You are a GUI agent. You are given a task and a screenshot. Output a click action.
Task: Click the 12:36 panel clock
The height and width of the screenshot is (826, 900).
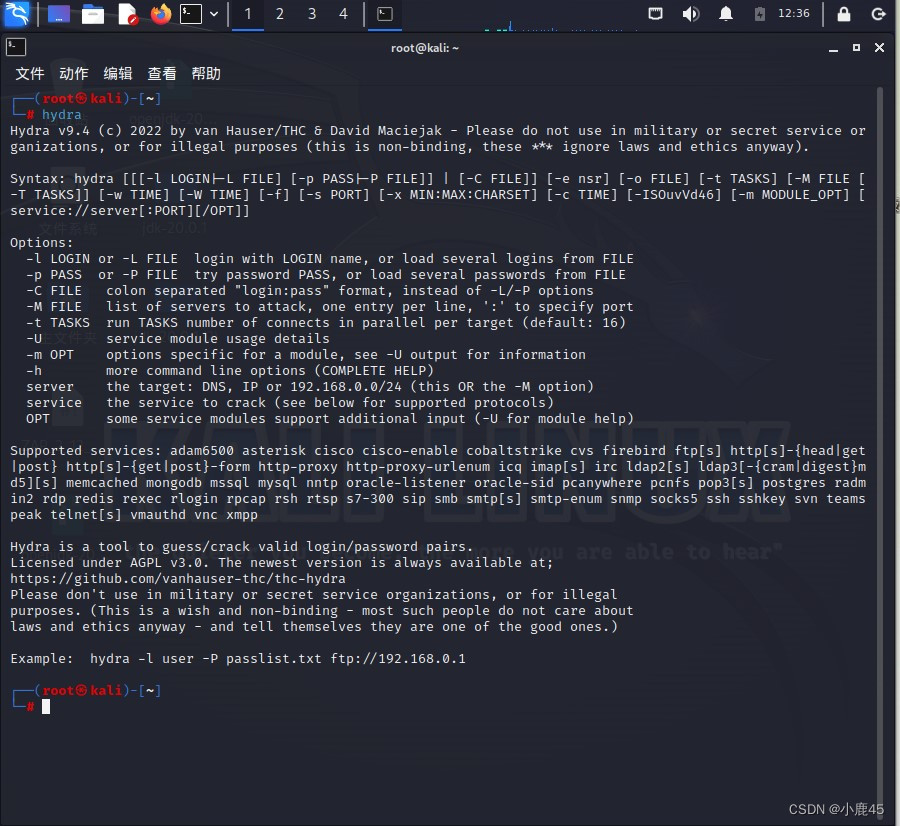(x=793, y=13)
